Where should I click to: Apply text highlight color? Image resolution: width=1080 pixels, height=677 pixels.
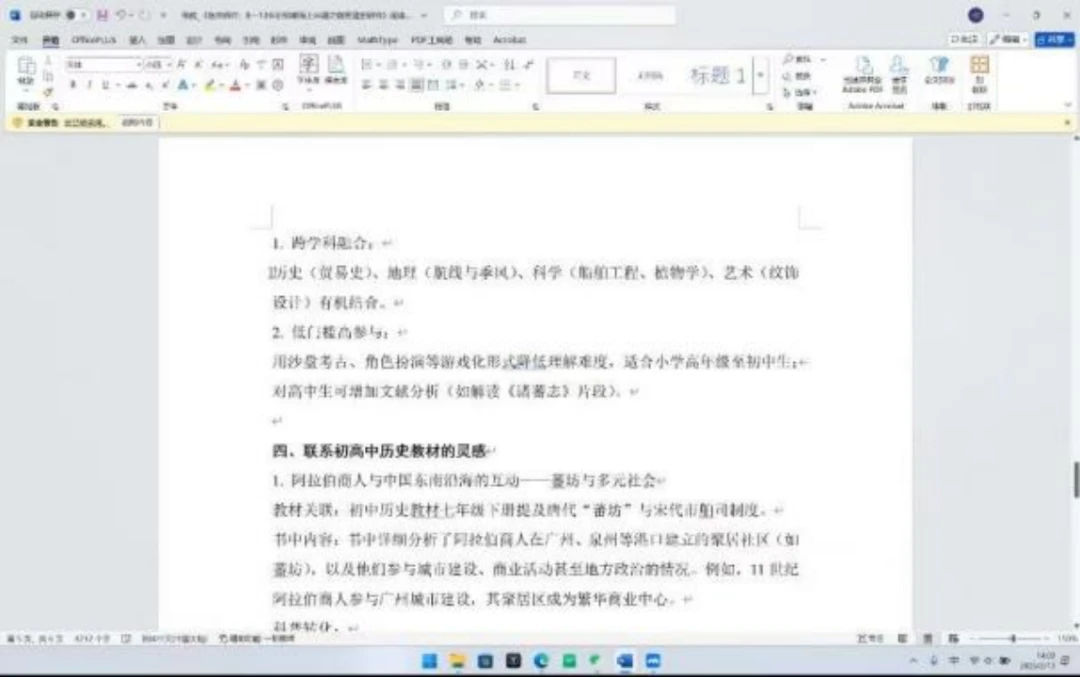pos(210,85)
